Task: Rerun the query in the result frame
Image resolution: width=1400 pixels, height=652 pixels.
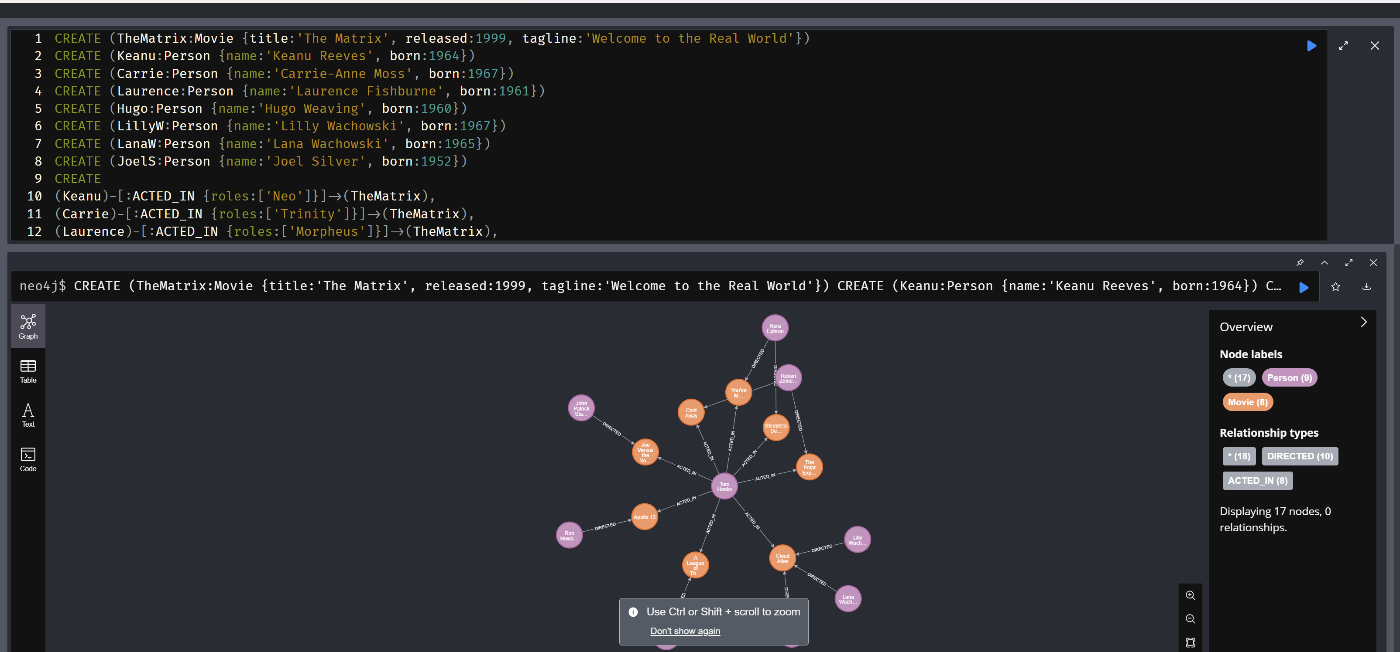Action: (x=1304, y=287)
